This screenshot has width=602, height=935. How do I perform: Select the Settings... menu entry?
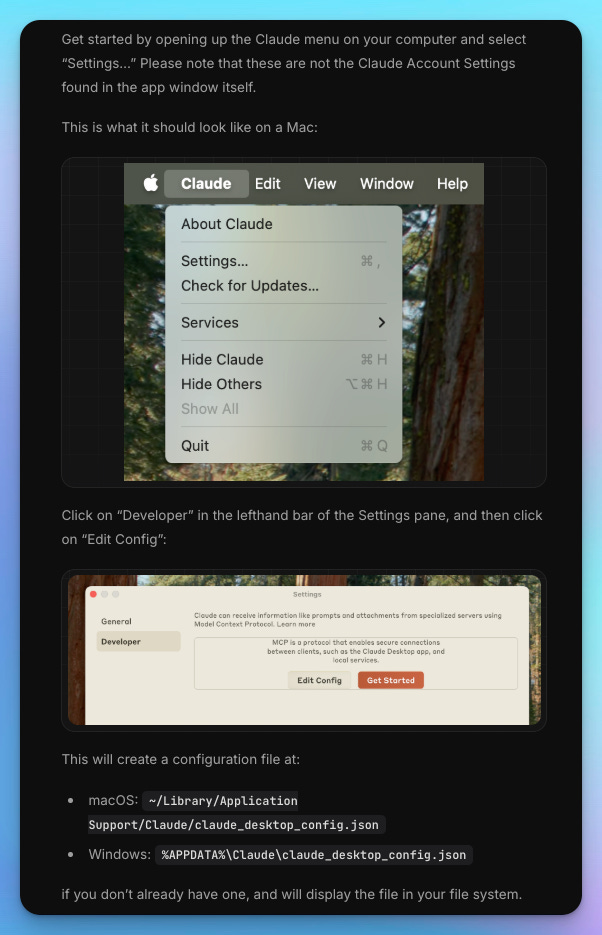coord(284,261)
